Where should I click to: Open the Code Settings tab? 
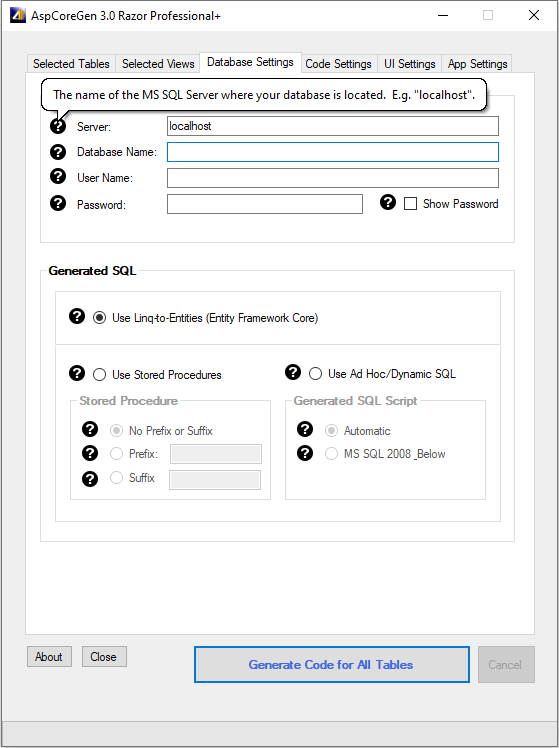tap(338, 63)
